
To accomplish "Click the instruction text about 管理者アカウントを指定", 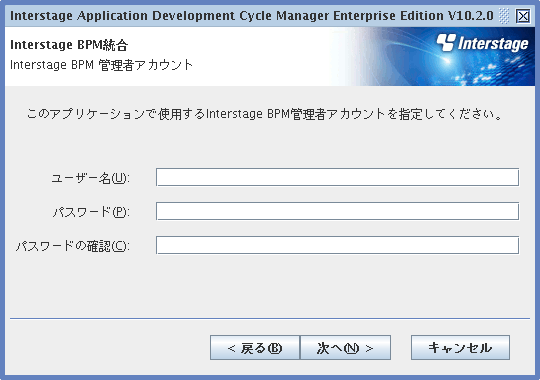I will point(264,114).
